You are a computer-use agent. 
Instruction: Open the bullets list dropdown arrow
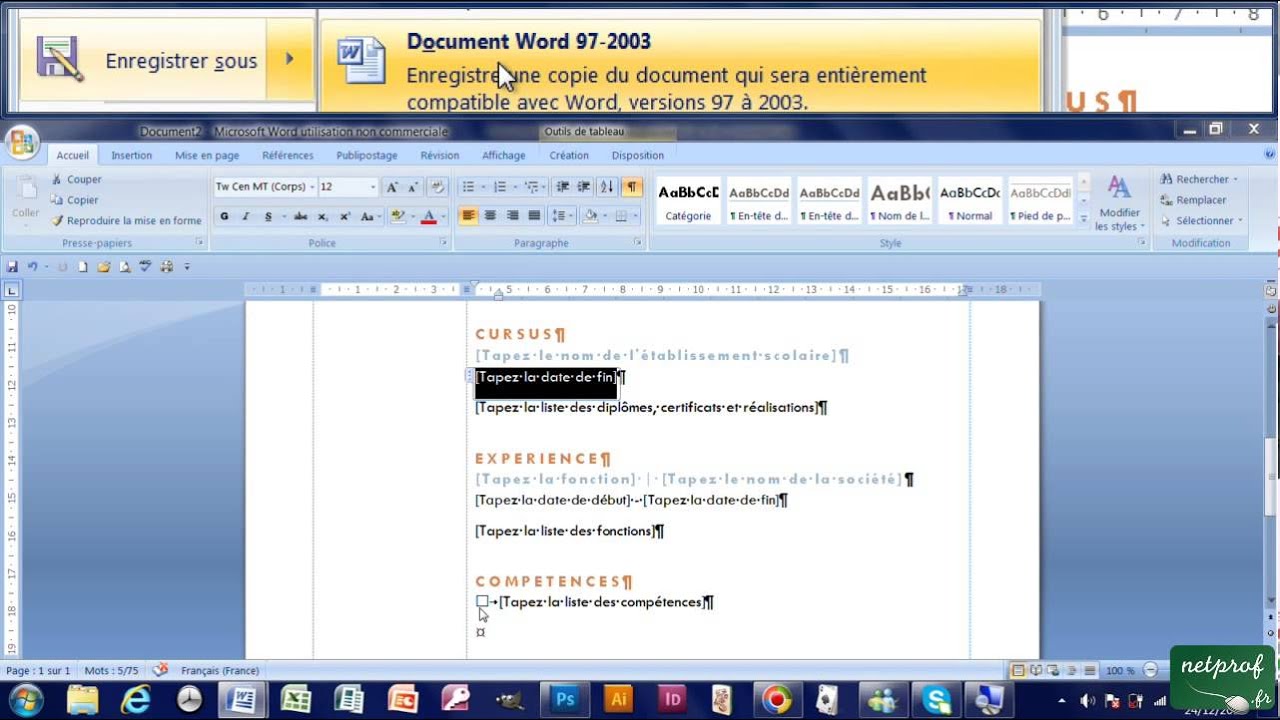coord(484,187)
